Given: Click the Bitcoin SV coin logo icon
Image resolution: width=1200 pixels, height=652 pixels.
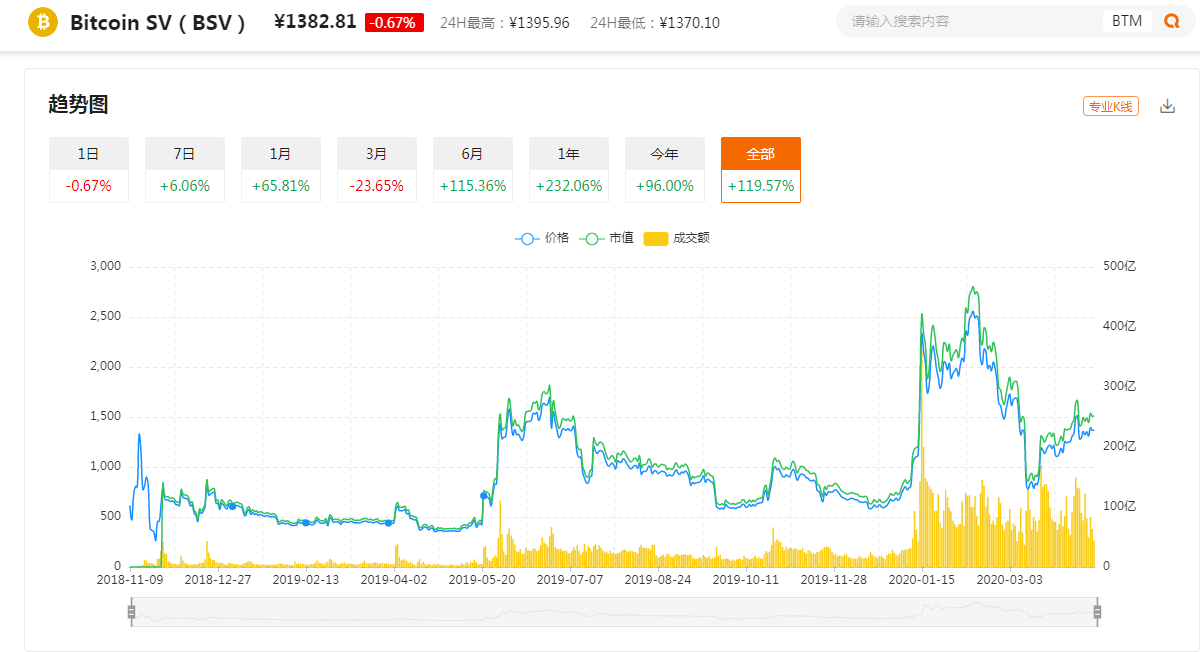Looking at the screenshot, I should click(43, 21).
